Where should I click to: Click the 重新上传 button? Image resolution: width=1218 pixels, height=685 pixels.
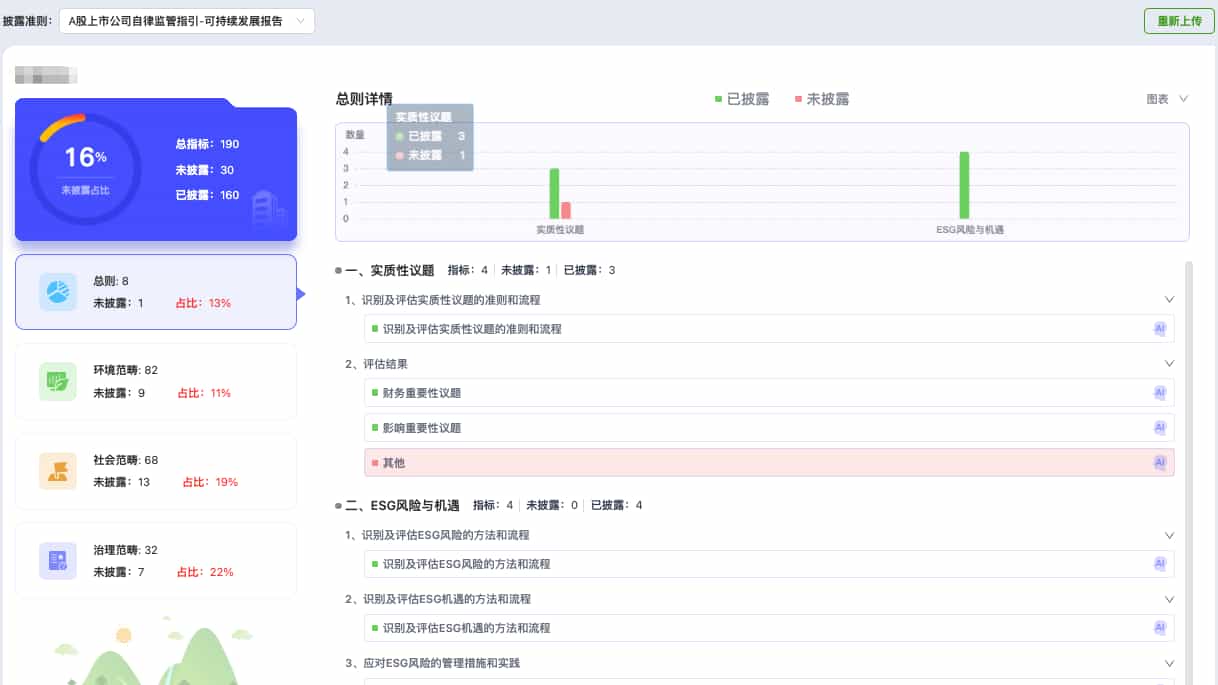[1178, 20]
